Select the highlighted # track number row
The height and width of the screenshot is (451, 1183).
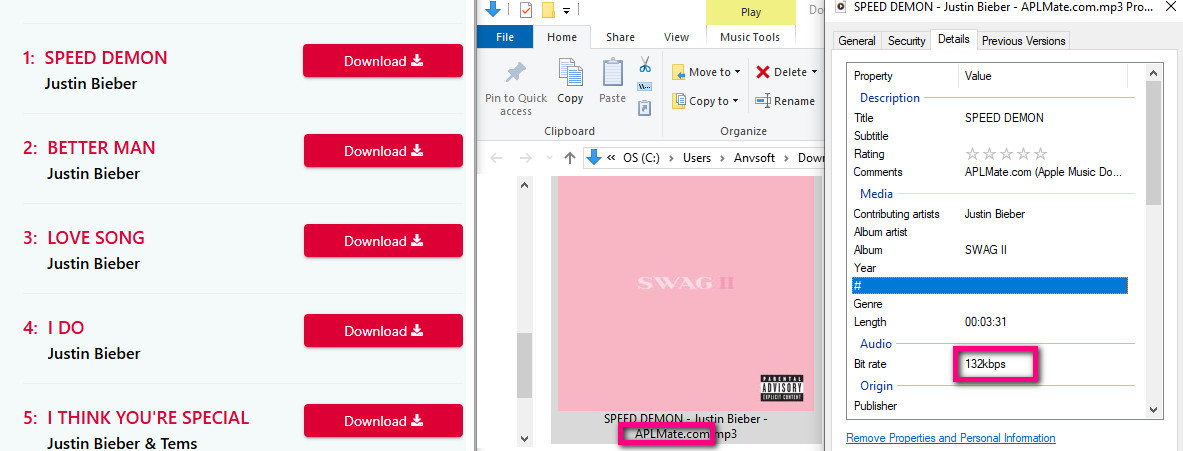[x=989, y=286]
